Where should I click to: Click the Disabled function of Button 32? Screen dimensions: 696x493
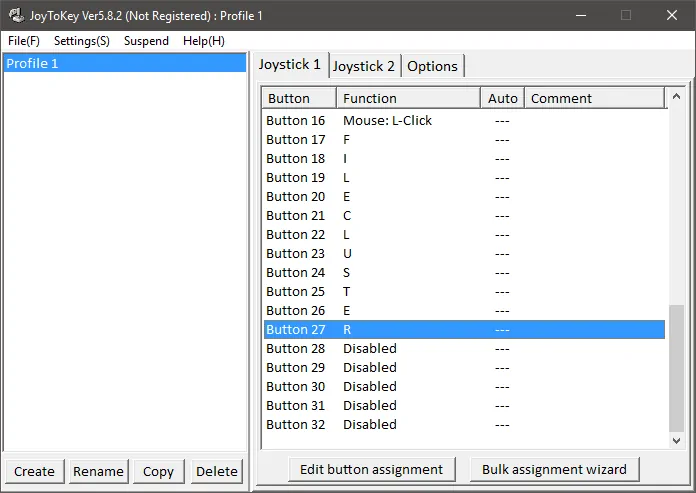click(370, 425)
